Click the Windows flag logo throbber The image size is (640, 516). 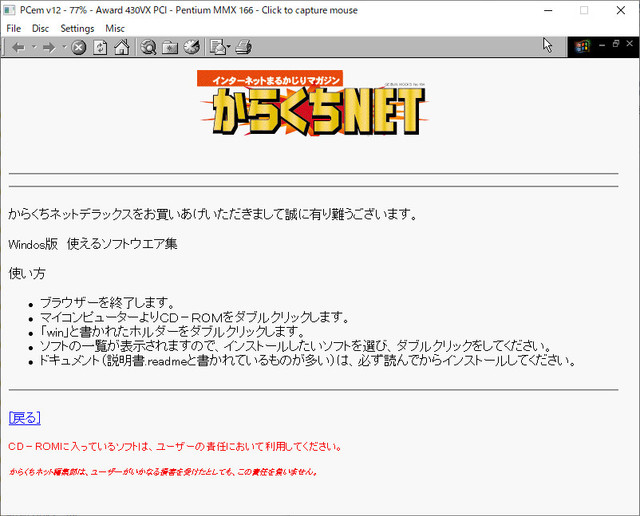tap(582, 47)
